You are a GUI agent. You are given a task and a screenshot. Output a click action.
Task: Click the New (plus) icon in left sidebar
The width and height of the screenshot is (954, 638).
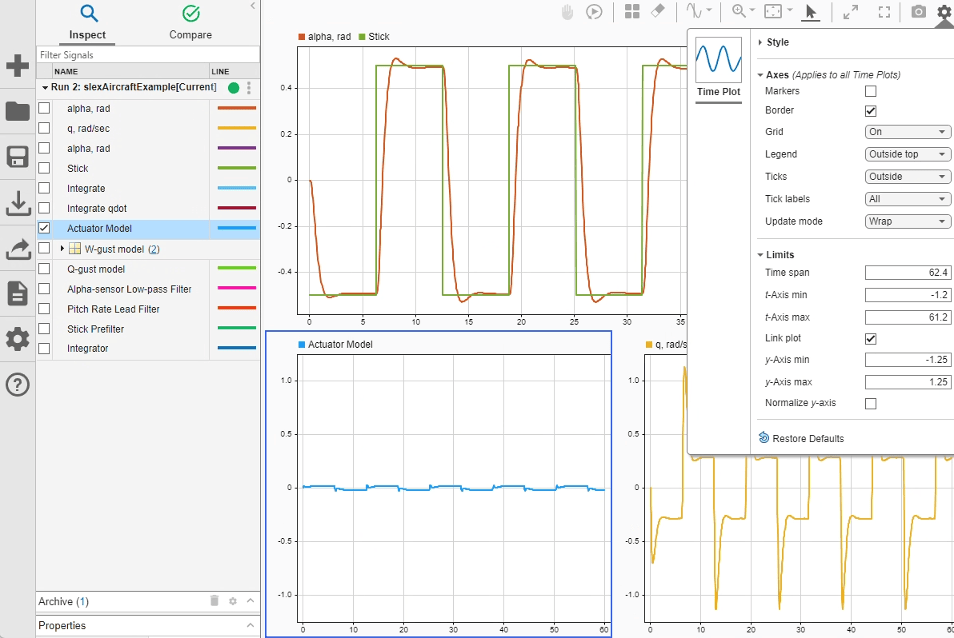click(18, 65)
